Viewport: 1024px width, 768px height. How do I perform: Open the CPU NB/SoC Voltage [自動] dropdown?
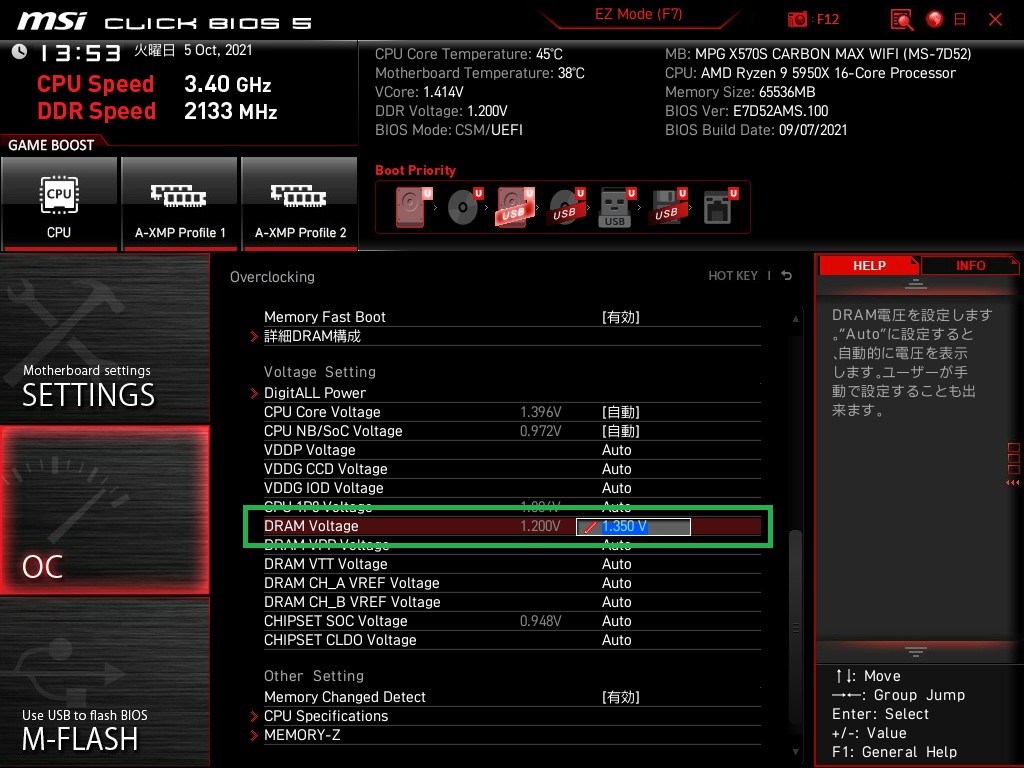620,431
